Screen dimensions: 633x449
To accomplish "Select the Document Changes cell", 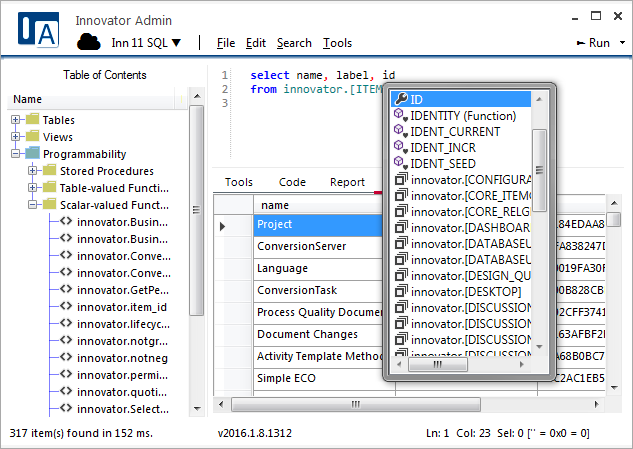I will point(318,334).
